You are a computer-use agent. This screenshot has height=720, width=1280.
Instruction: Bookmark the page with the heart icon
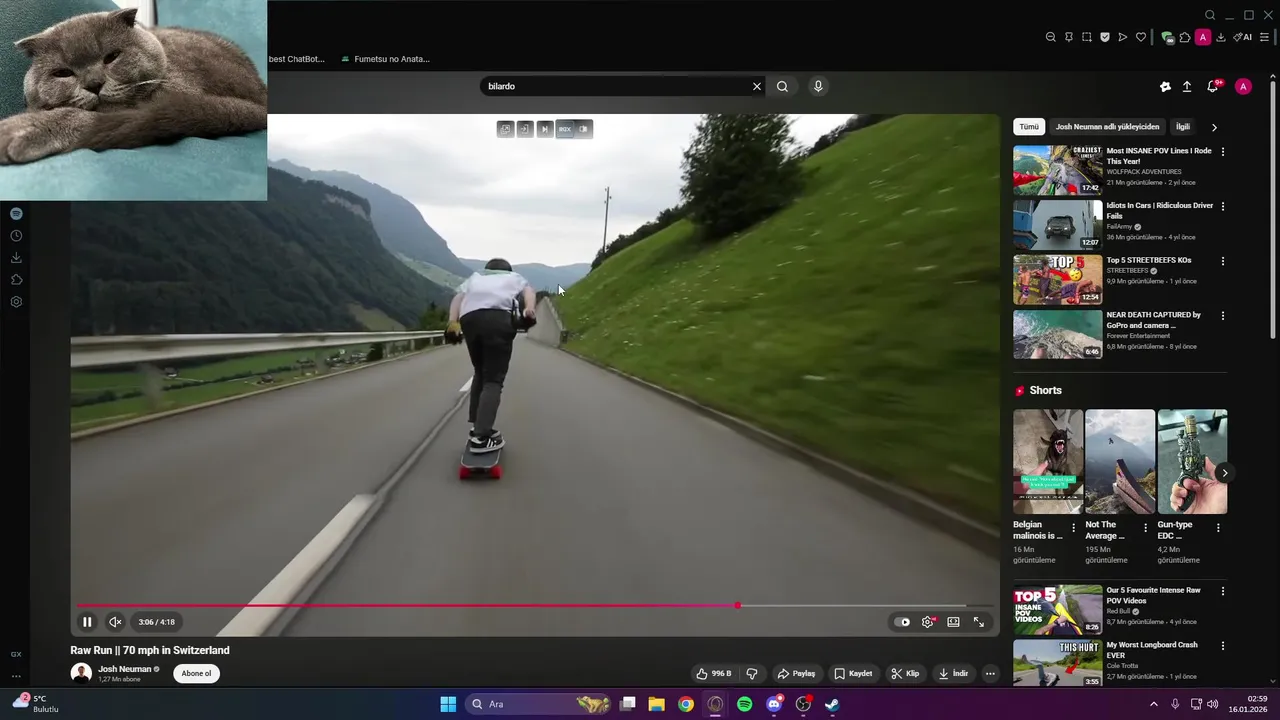pyautogui.click(x=1141, y=37)
